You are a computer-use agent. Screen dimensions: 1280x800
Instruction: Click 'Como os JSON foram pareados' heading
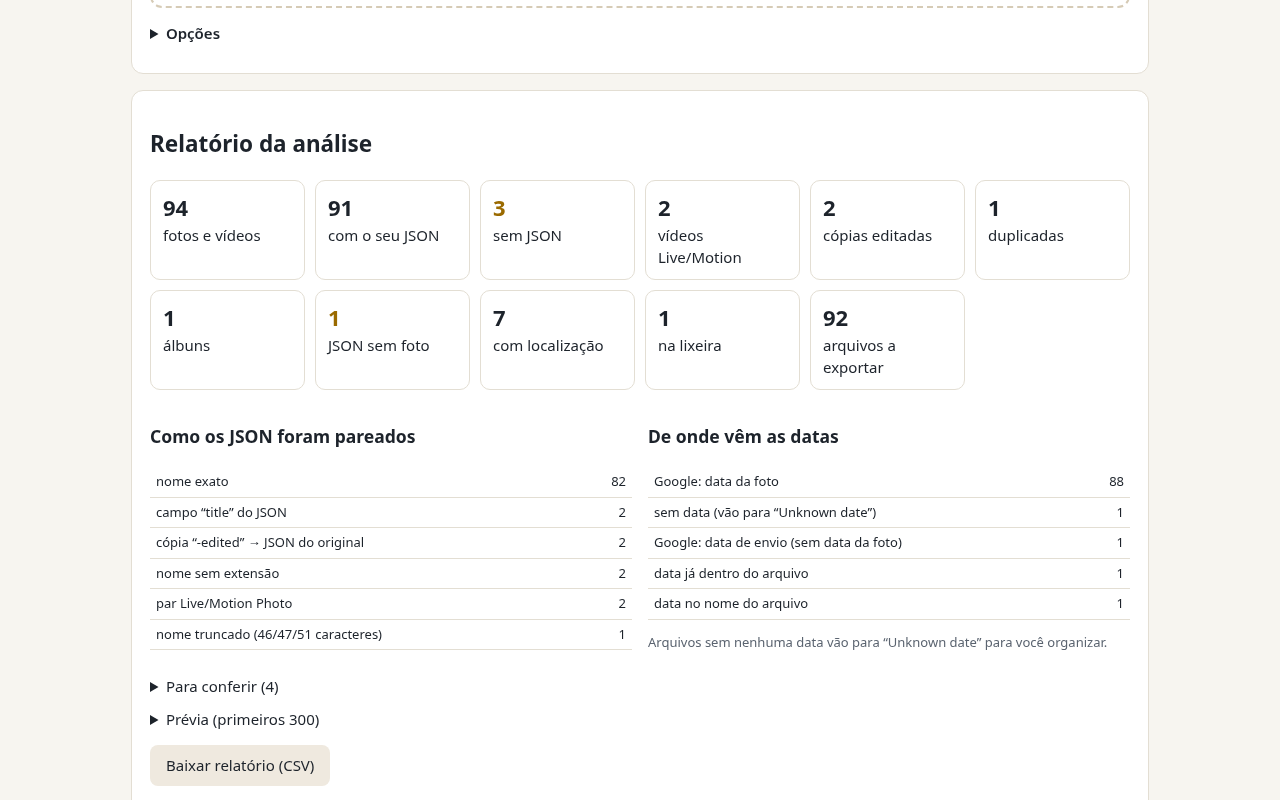coord(282,437)
